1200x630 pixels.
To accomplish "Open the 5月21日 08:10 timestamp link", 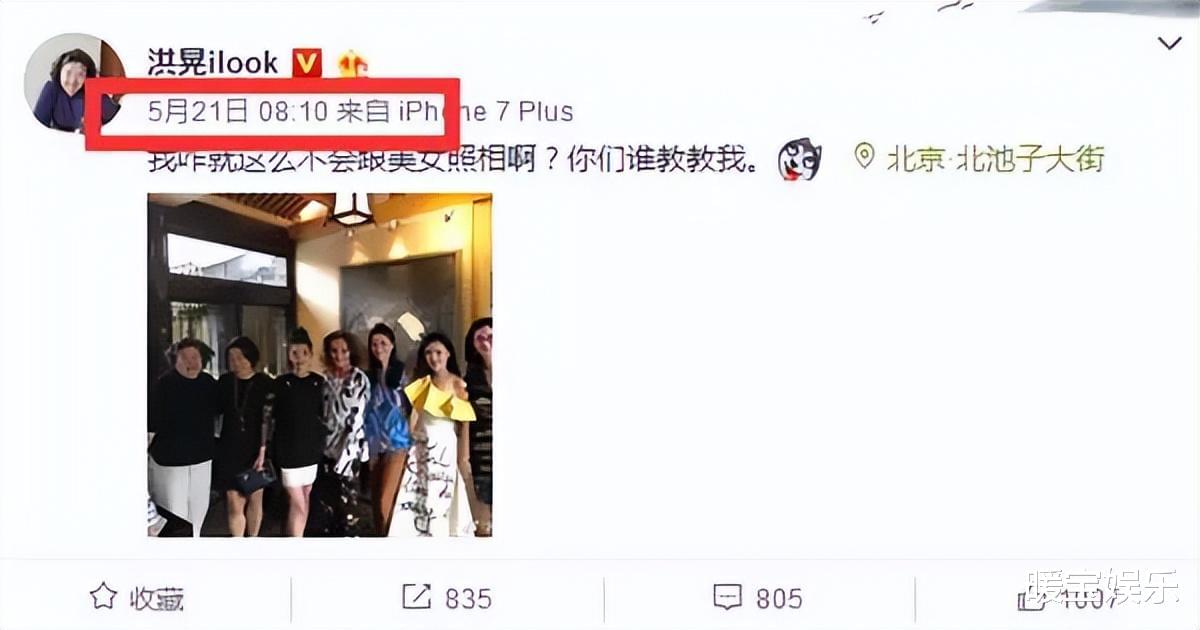I will pos(238,111).
